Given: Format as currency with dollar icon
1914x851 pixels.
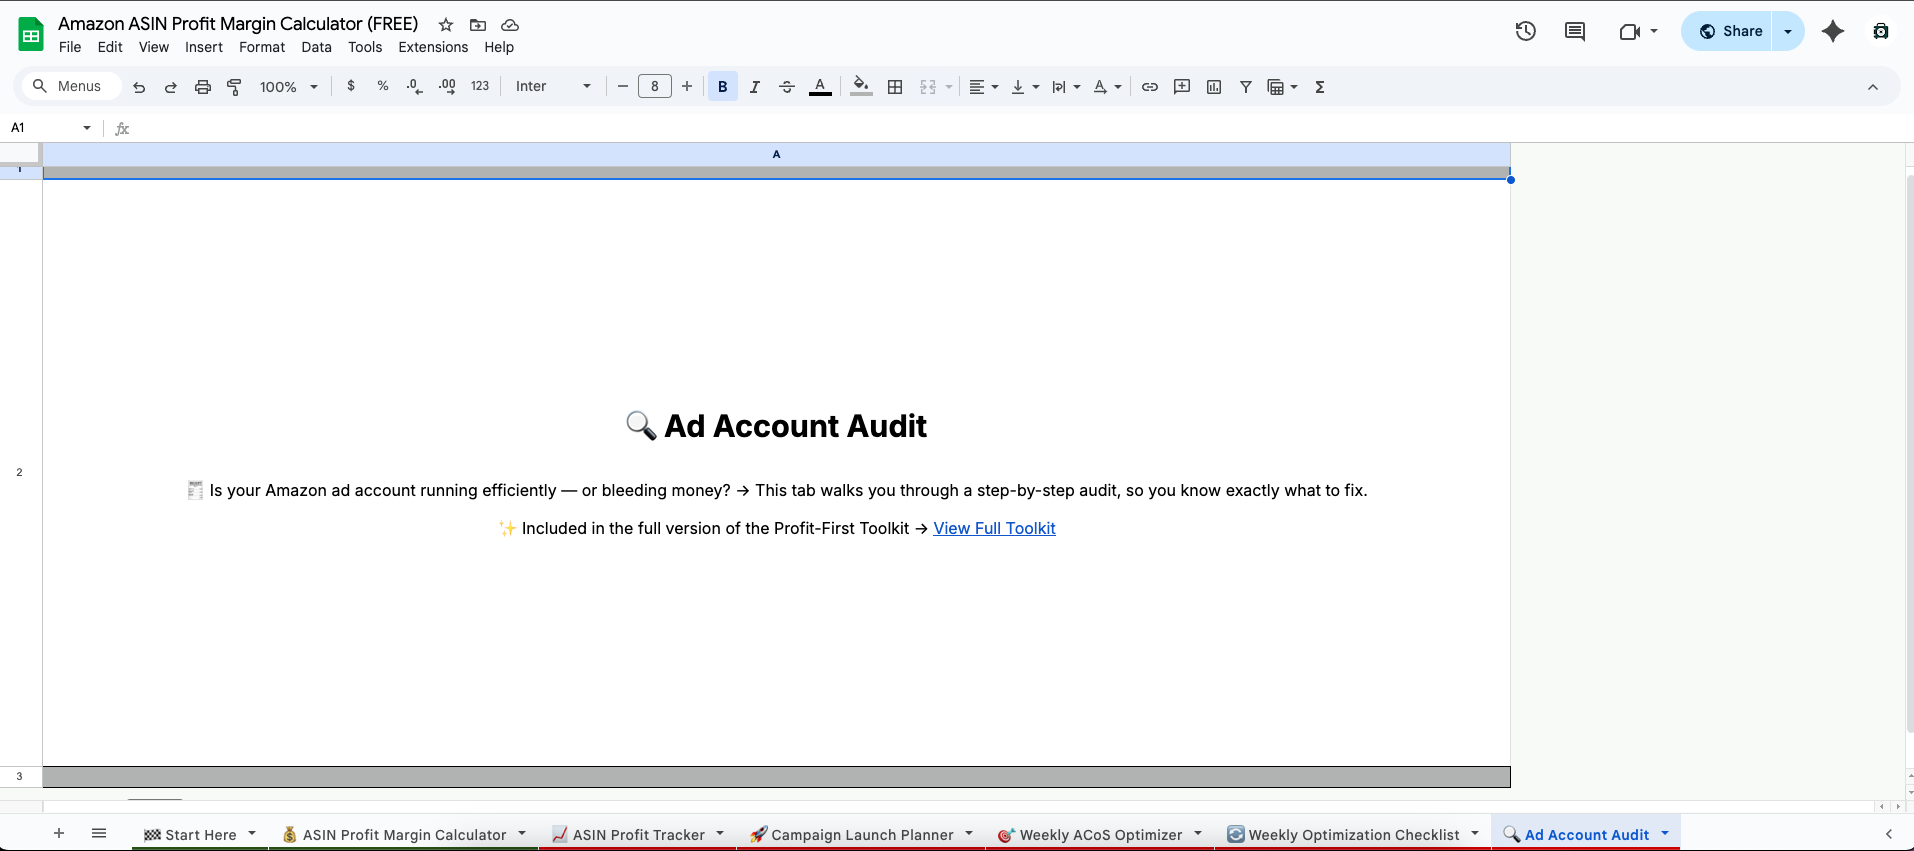Looking at the screenshot, I should 351,86.
